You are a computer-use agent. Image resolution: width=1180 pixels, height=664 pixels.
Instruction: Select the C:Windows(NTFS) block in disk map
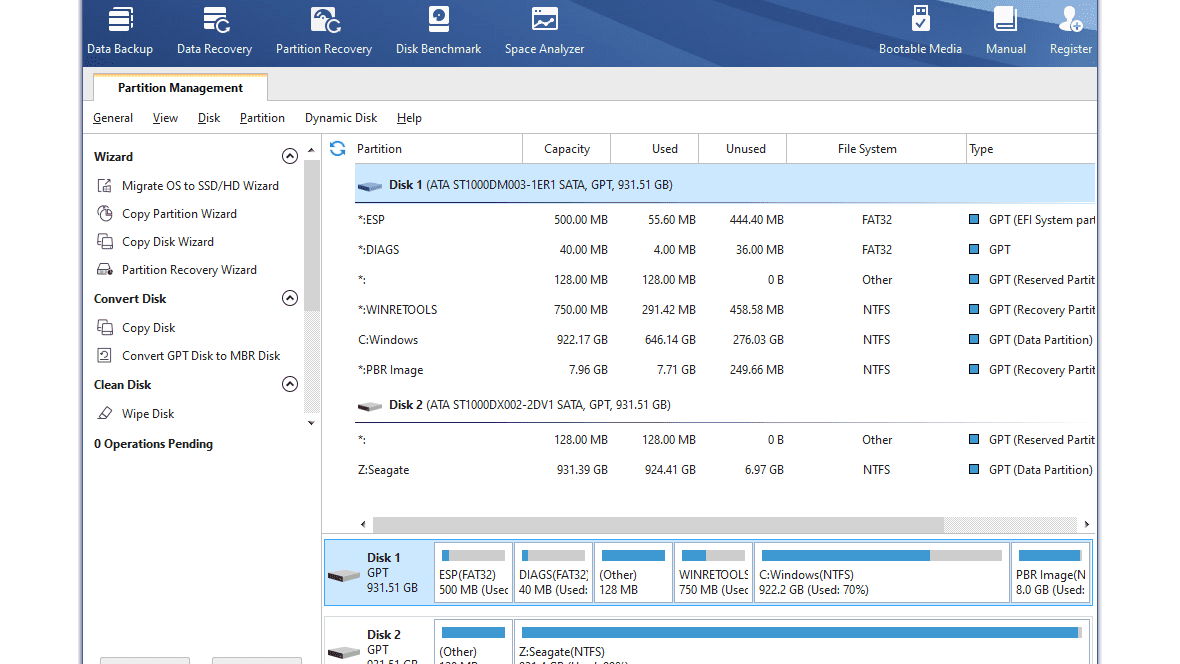[881, 573]
